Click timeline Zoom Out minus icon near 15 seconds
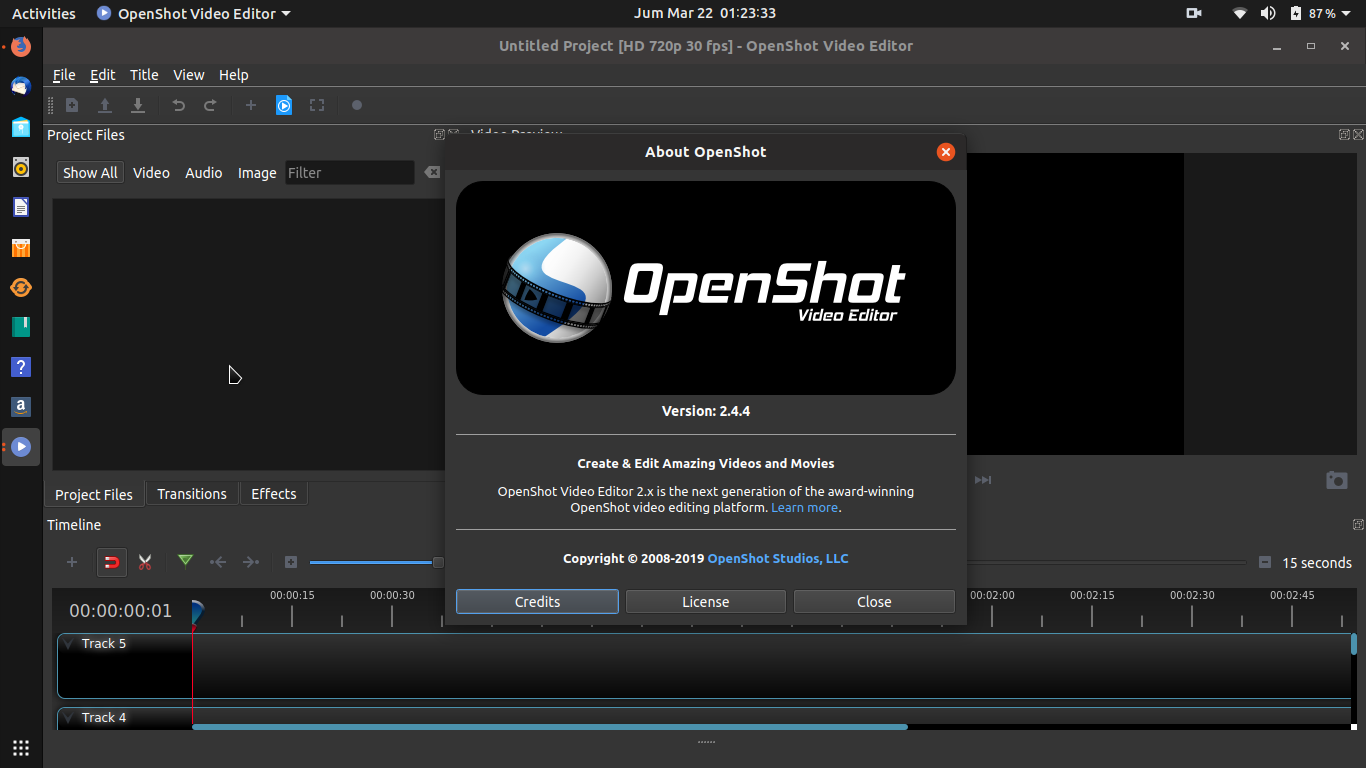1366x768 pixels. point(1265,562)
